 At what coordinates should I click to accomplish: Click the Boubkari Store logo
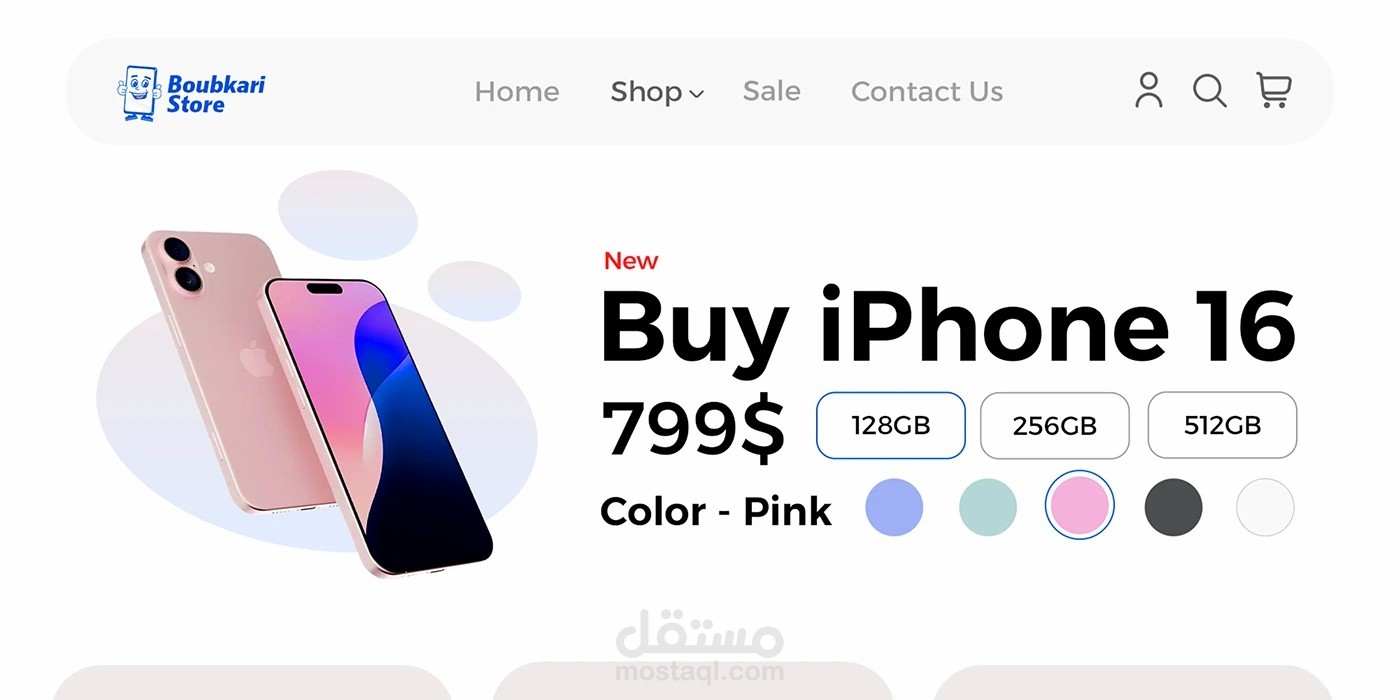[191, 93]
